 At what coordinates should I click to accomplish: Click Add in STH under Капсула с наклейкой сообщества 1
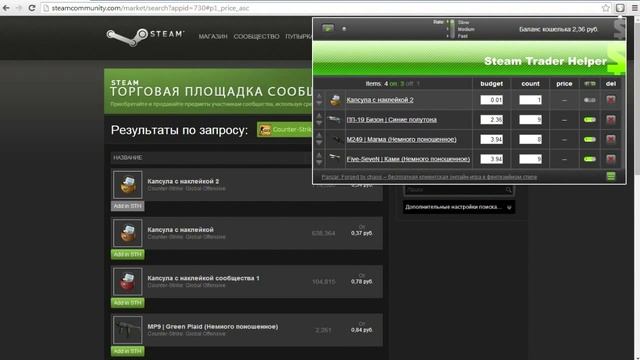[127, 303]
